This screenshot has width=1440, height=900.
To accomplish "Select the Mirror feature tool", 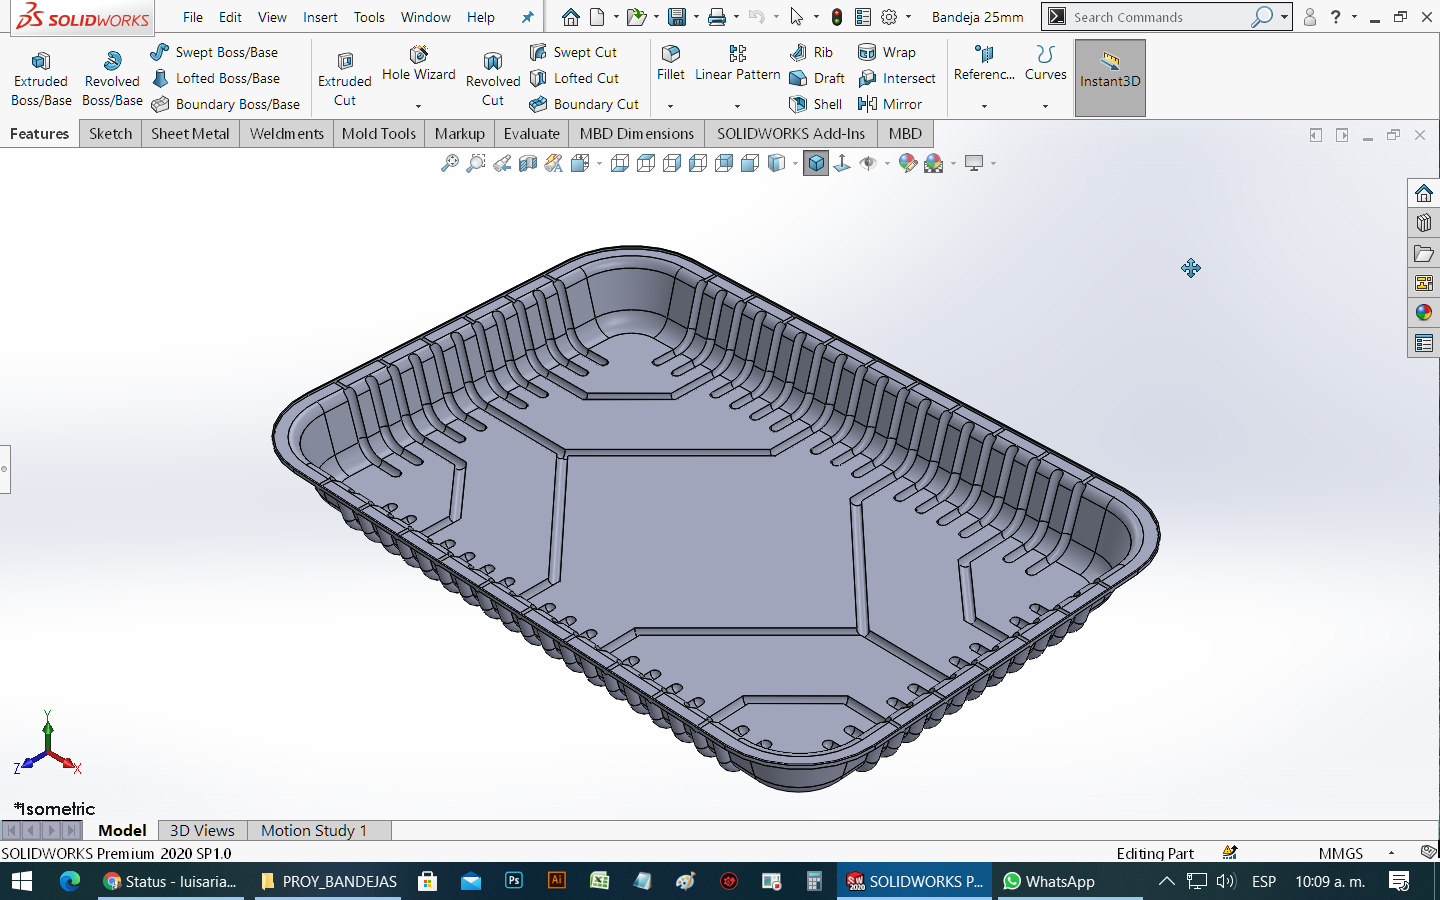I will [890, 104].
